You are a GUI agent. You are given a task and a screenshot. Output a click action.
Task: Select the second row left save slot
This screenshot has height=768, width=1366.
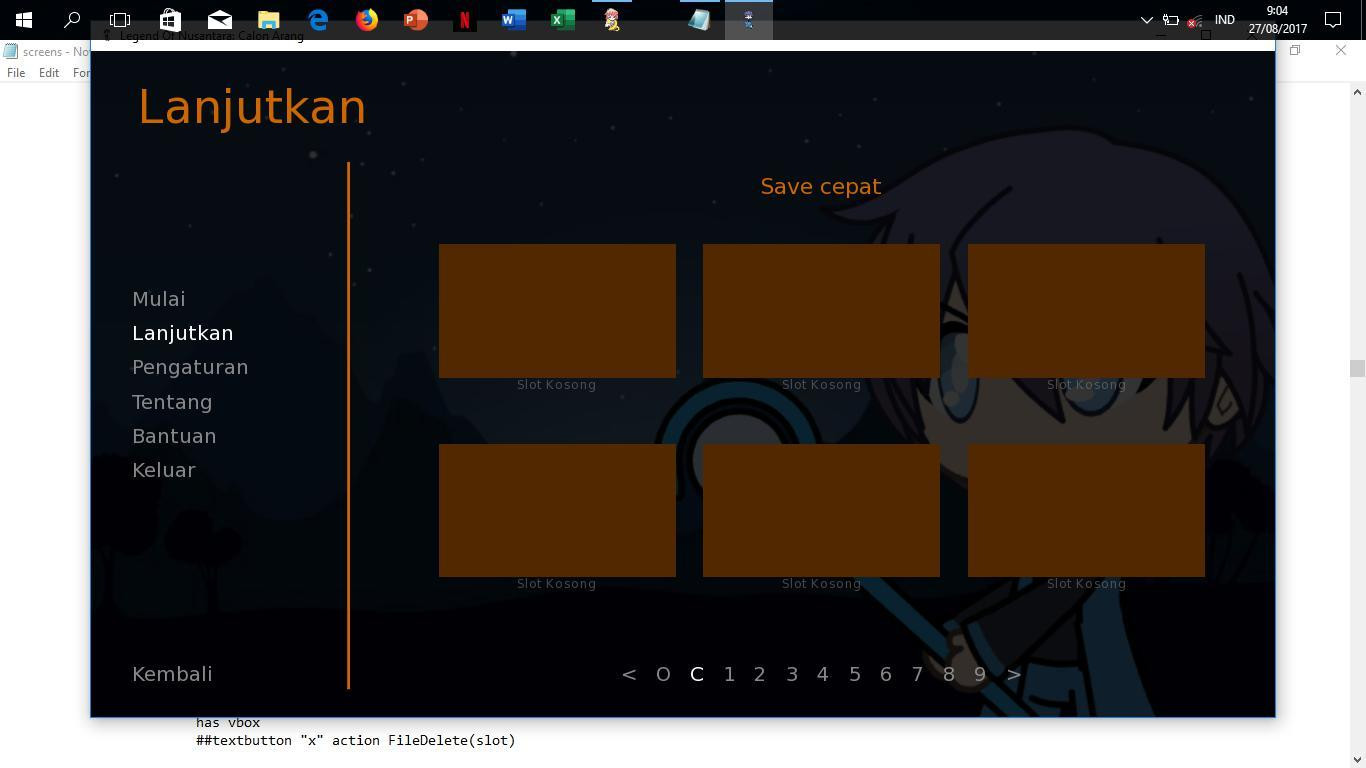[x=557, y=510]
